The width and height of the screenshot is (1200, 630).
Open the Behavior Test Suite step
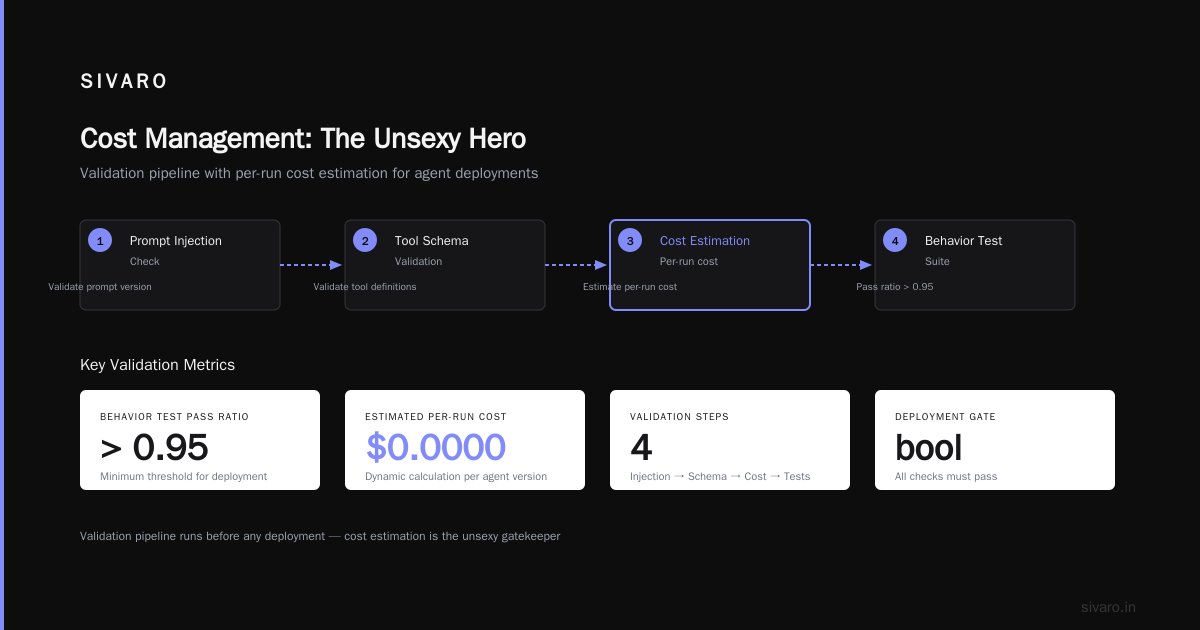[975, 265]
